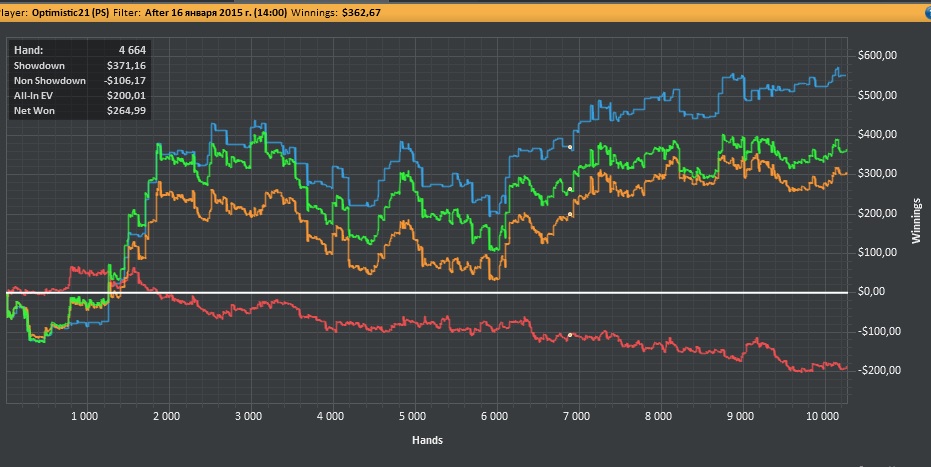Click the Net Won label in legend box
Screen dimensions: 931x467
(34, 110)
